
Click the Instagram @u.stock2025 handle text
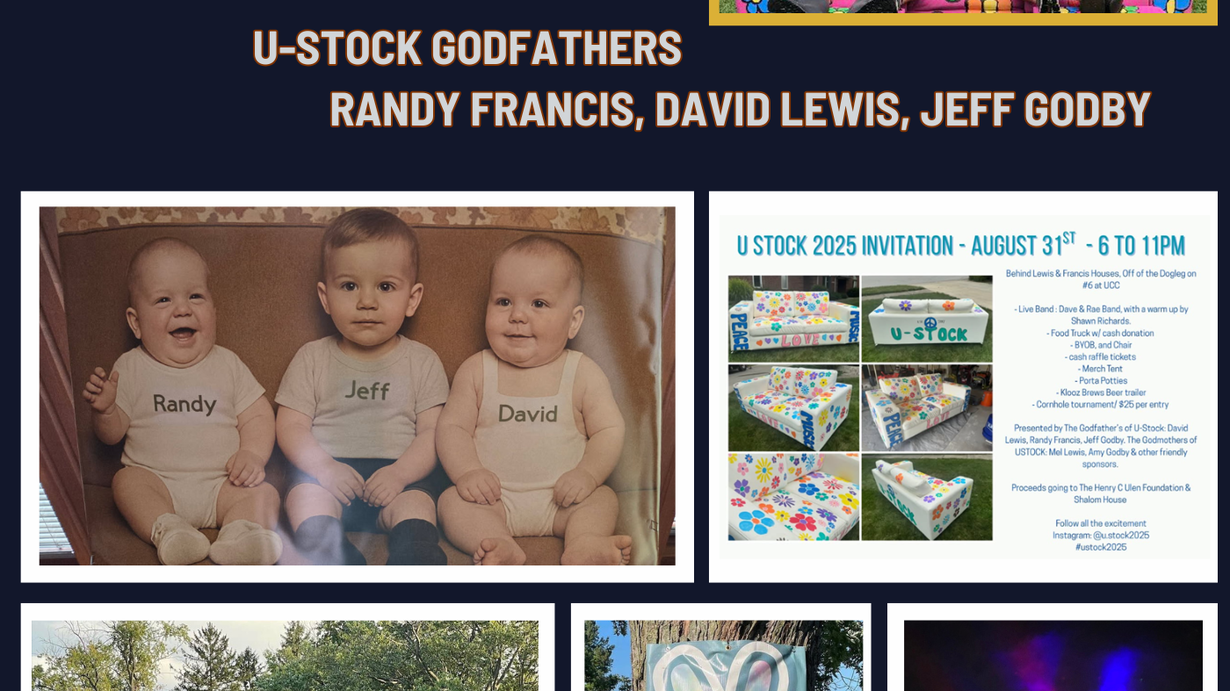pos(1100,535)
